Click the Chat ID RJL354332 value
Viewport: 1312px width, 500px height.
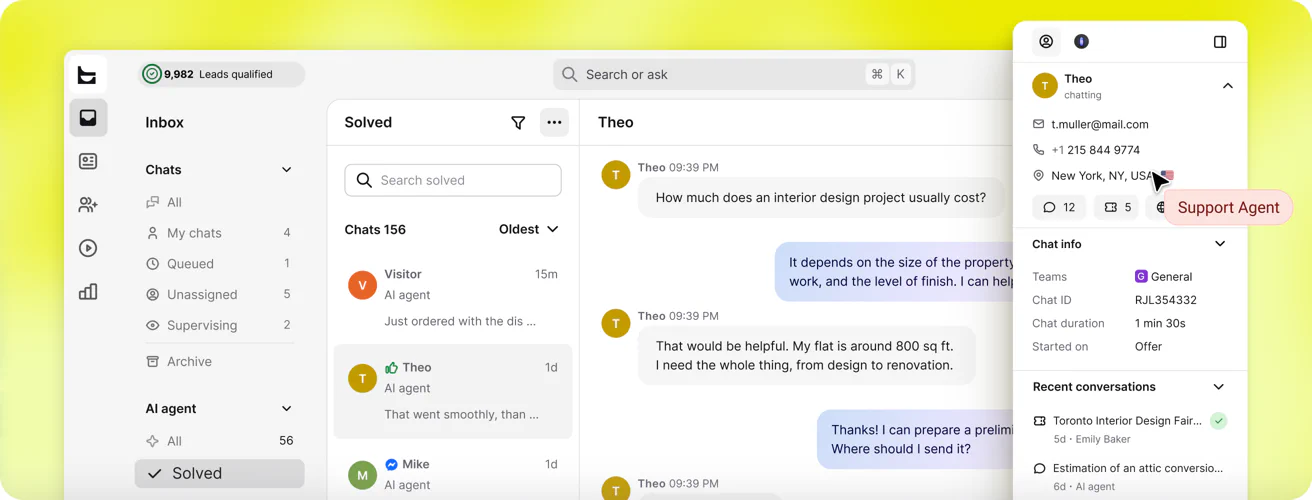coord(1166,300)
